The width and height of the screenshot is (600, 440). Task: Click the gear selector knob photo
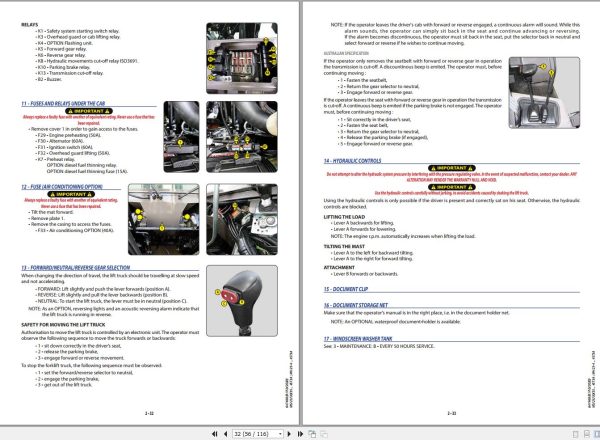click(242, 301)
